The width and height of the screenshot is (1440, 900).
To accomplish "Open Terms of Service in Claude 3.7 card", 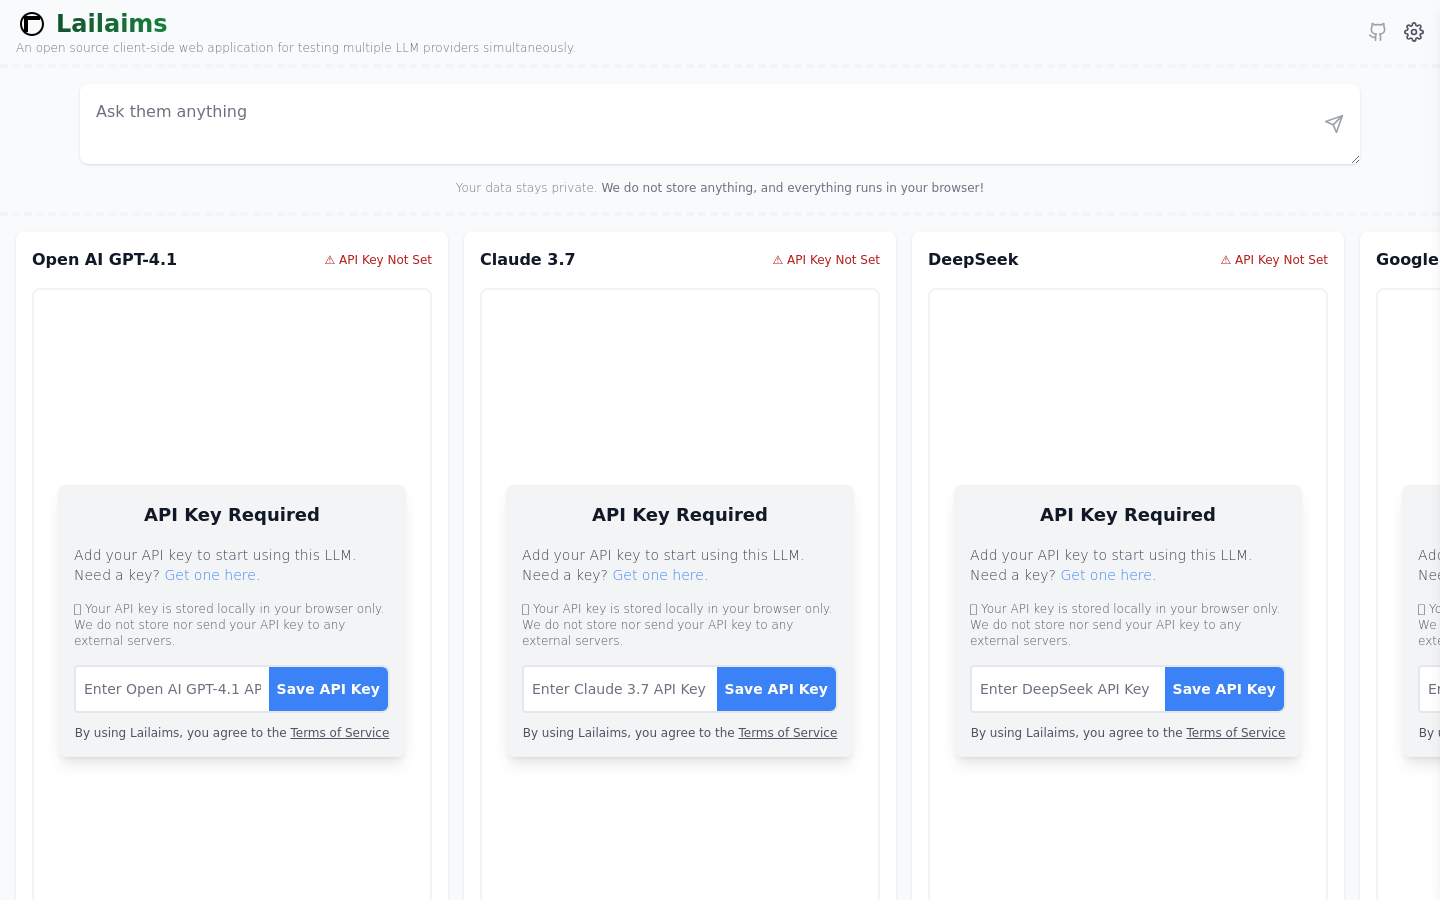I will pyautogui.click(x=788, y=733).
